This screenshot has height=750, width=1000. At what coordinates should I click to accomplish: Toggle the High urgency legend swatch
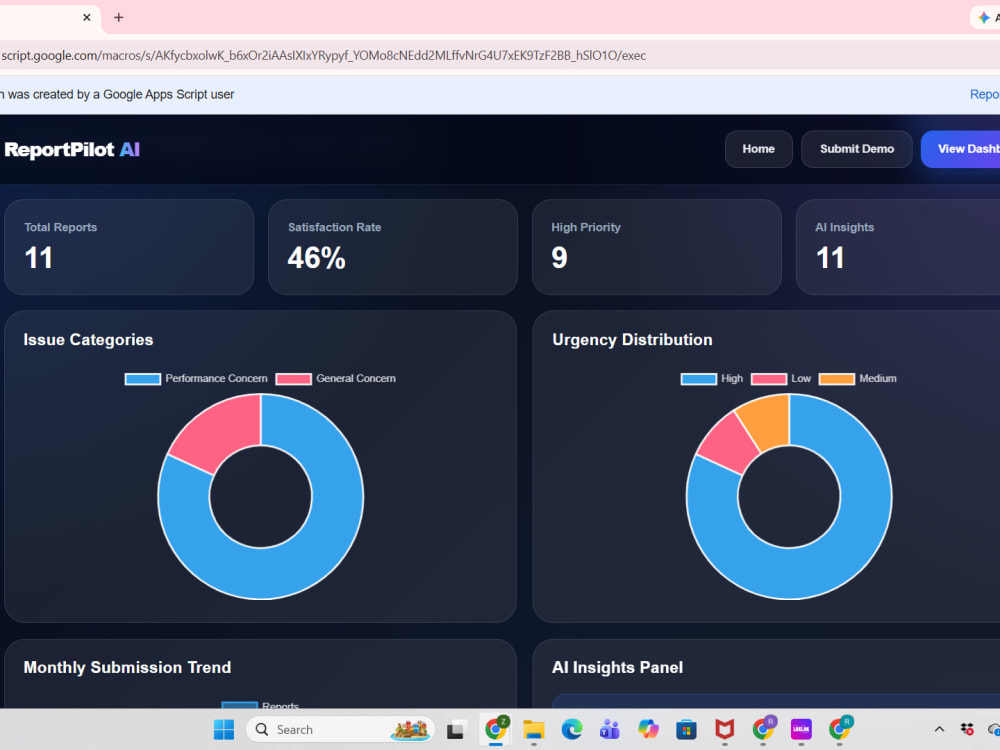[x=698, y=379]
